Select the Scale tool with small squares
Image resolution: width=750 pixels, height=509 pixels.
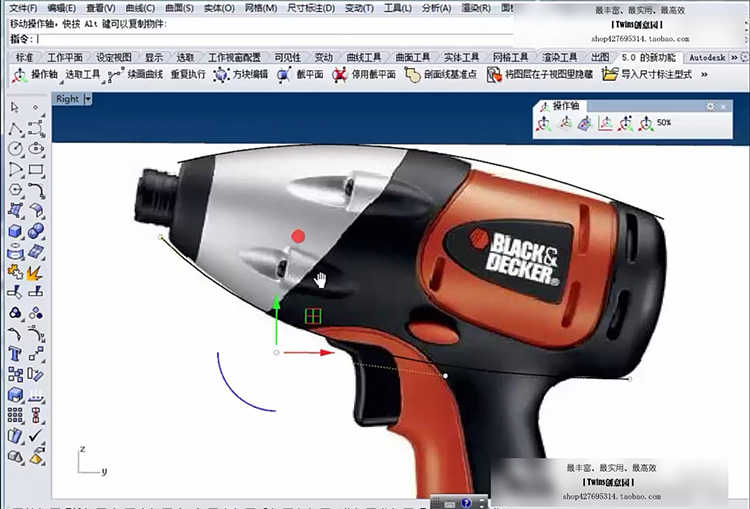click(36, 354)
